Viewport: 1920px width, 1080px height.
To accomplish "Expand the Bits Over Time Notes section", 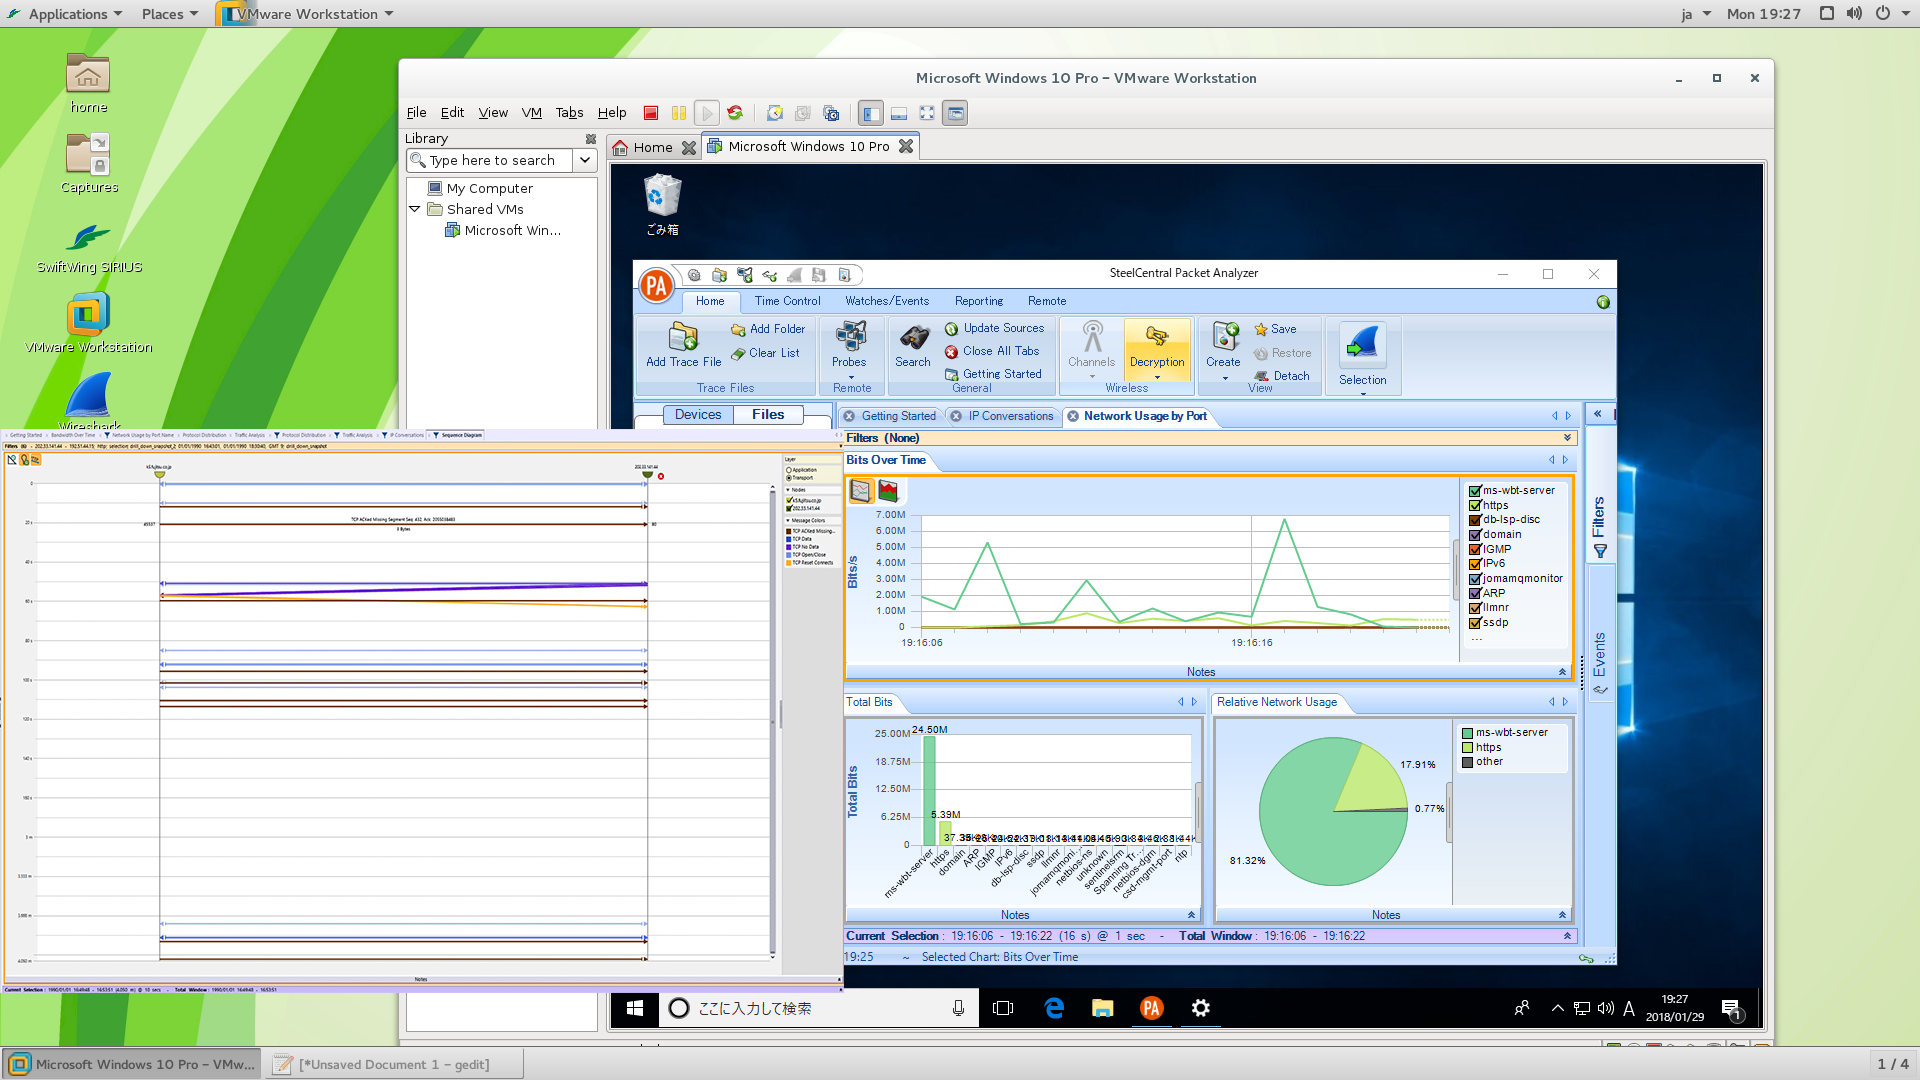I will tap(1562, 672).
